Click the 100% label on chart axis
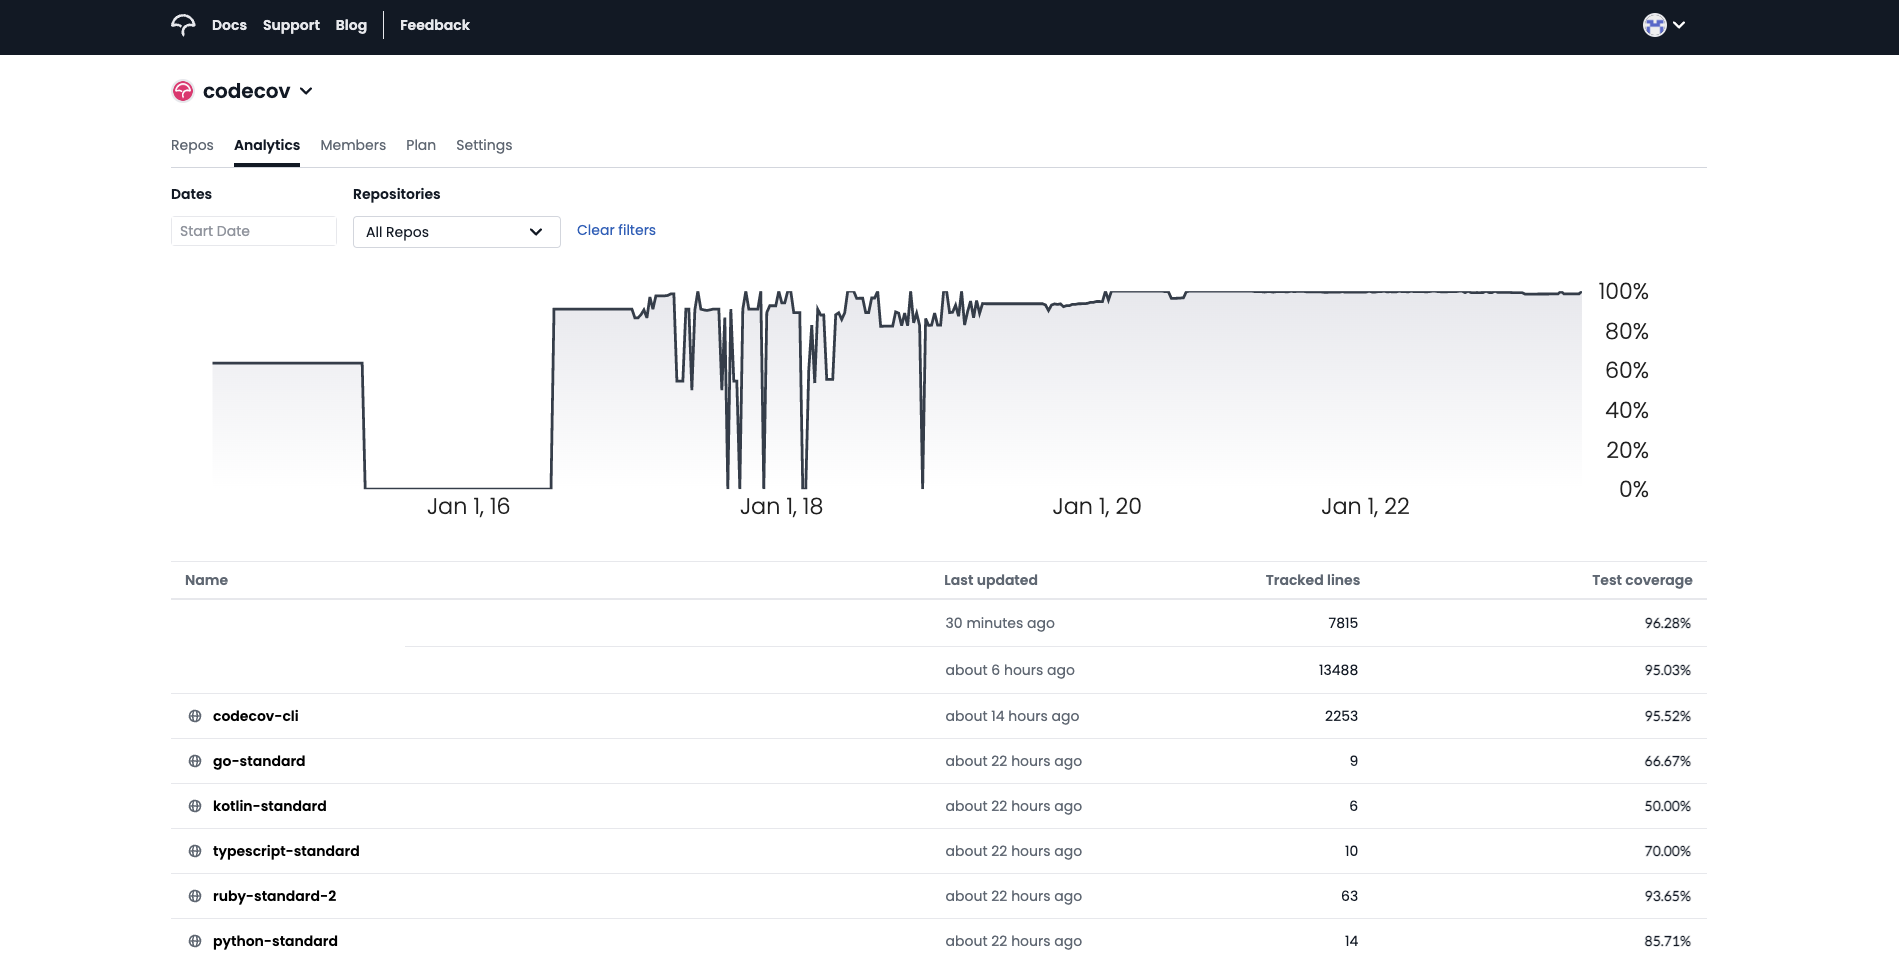 click(1623, 292)
